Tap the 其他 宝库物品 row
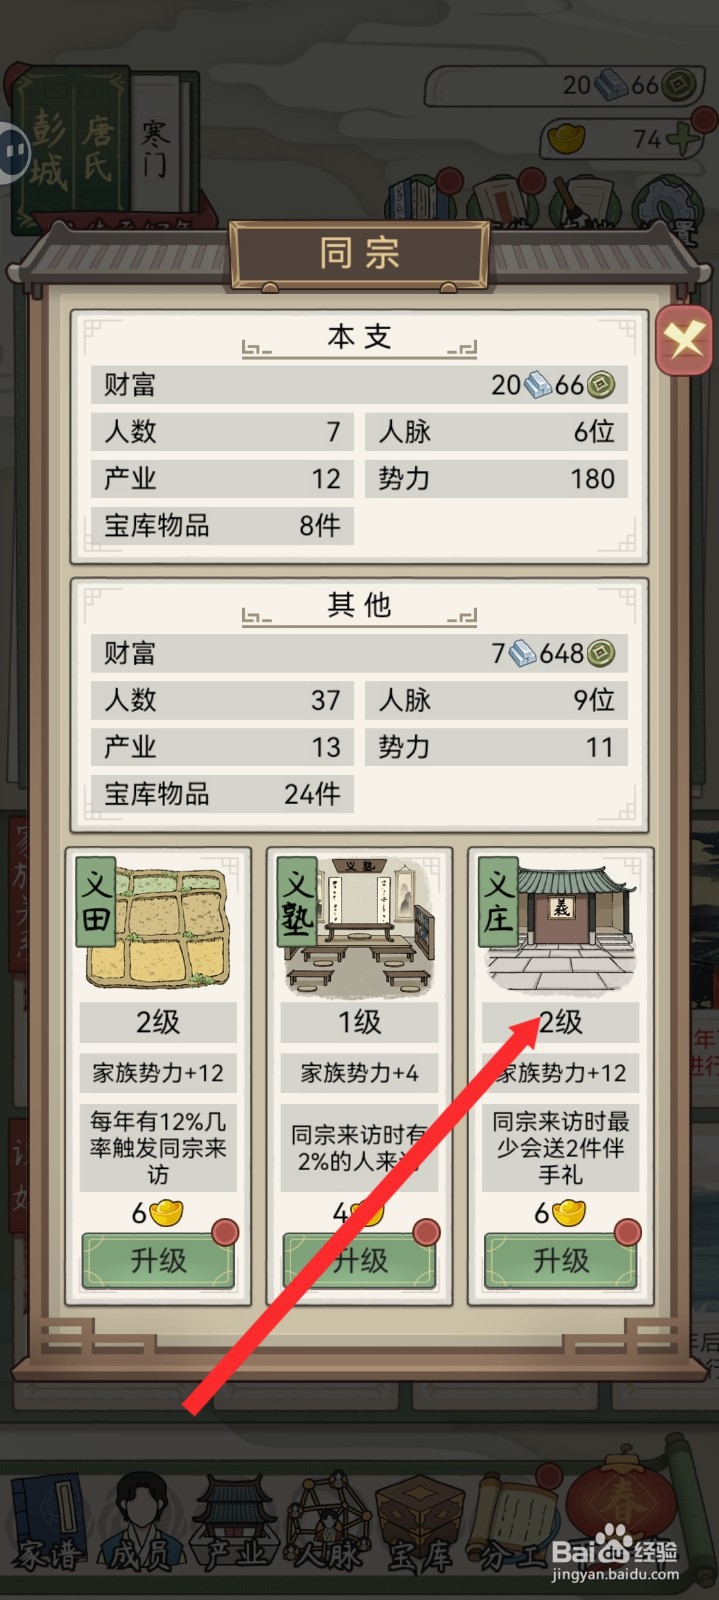This screenshot has width=719, height=1600. (222, 794)
